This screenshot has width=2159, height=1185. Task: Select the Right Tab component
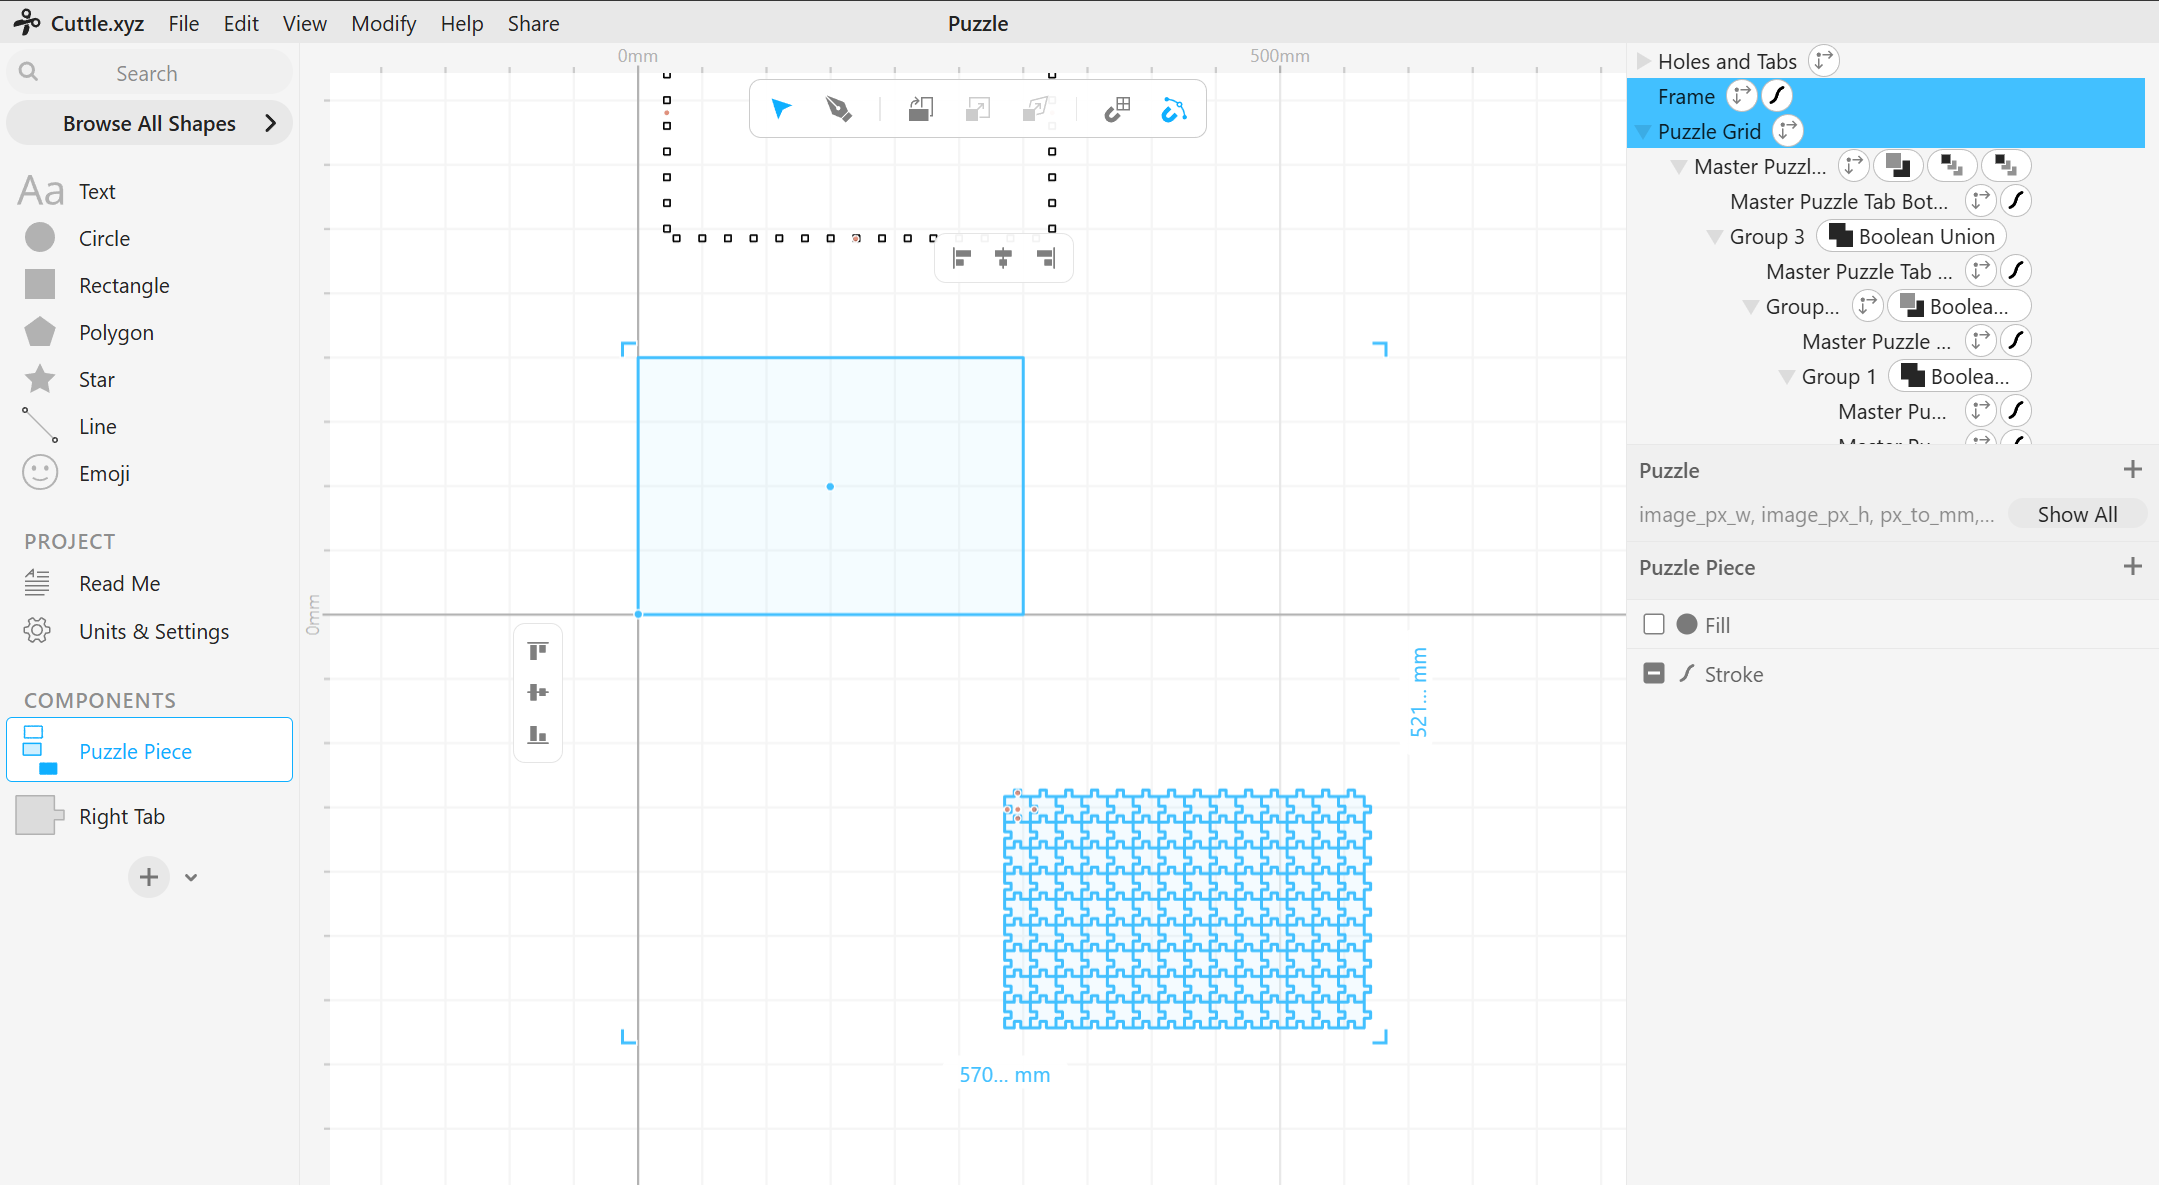pos(150,816)
